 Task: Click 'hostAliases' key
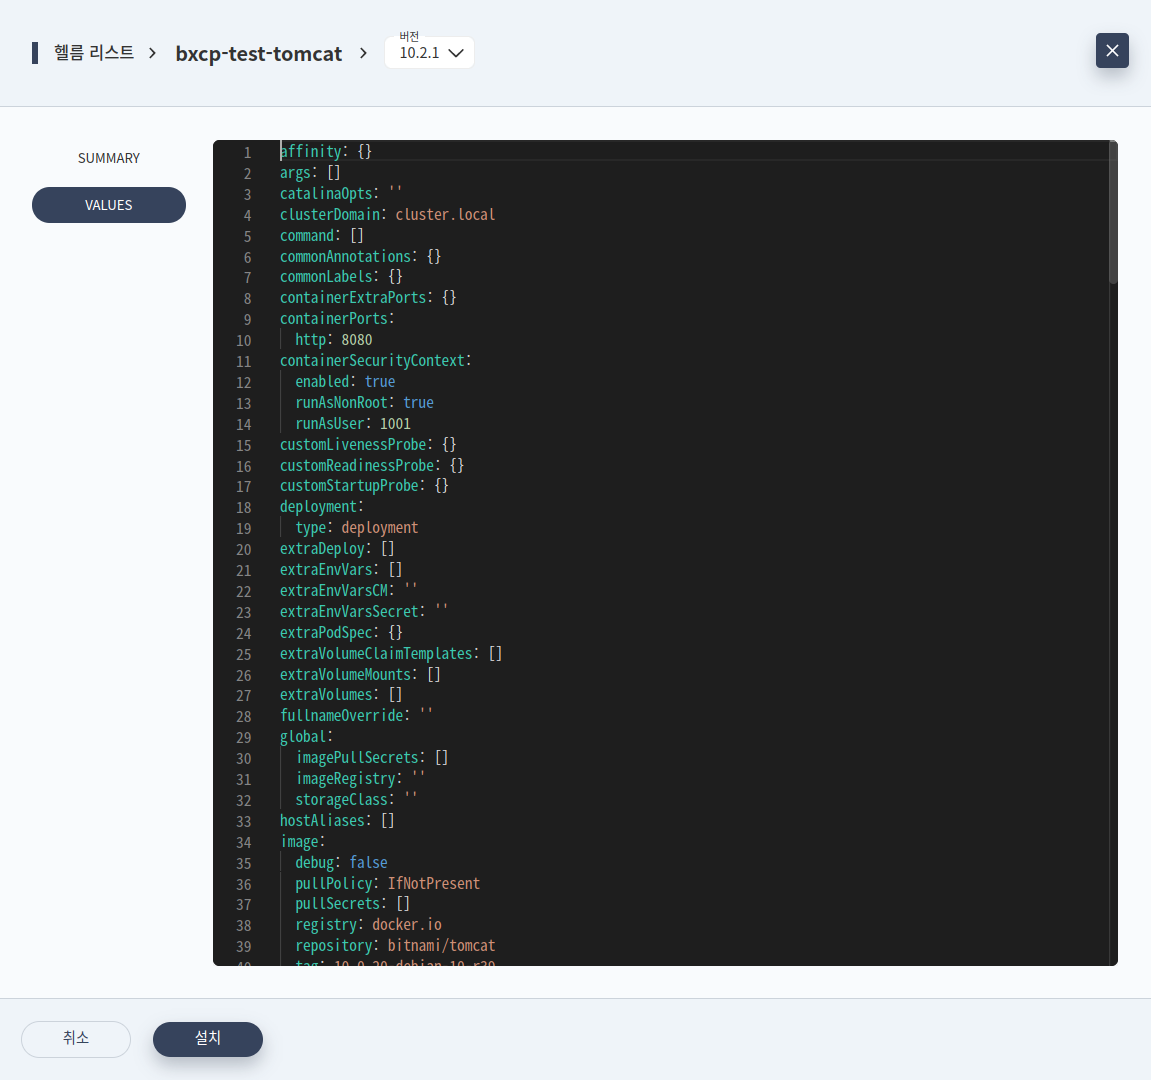[322, 820]
